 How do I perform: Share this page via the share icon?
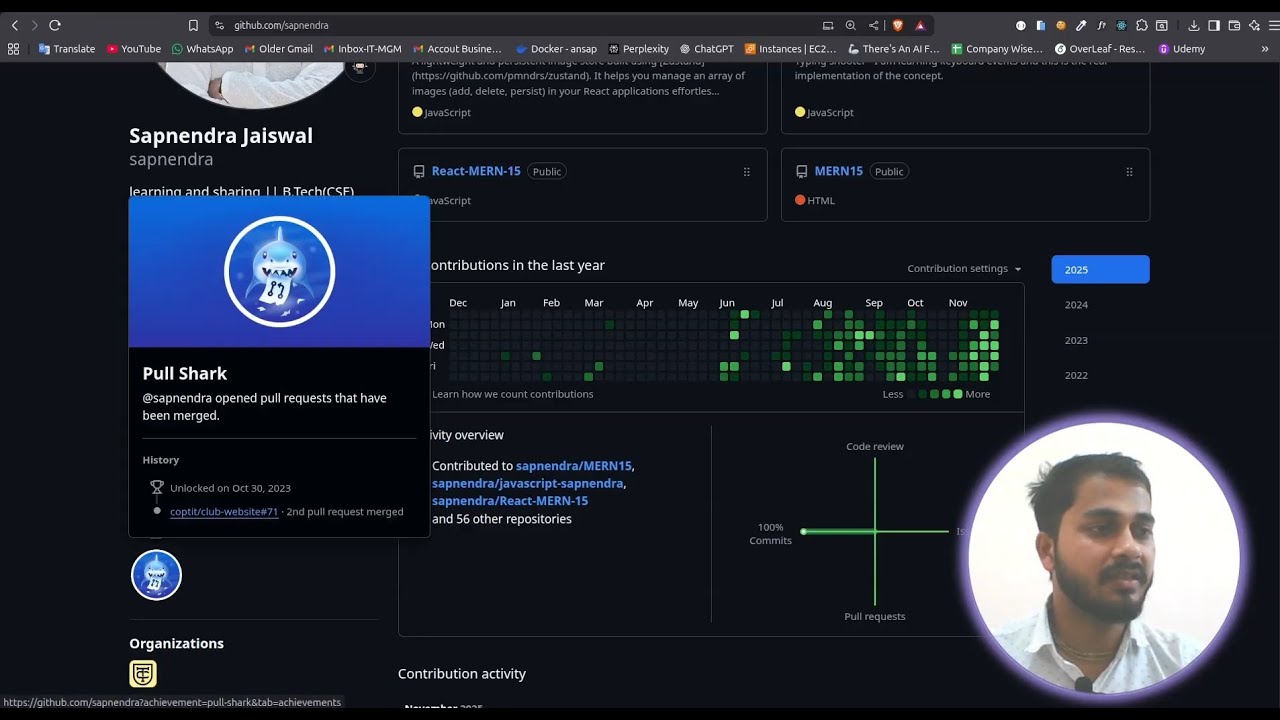click(x=873, y=25)
